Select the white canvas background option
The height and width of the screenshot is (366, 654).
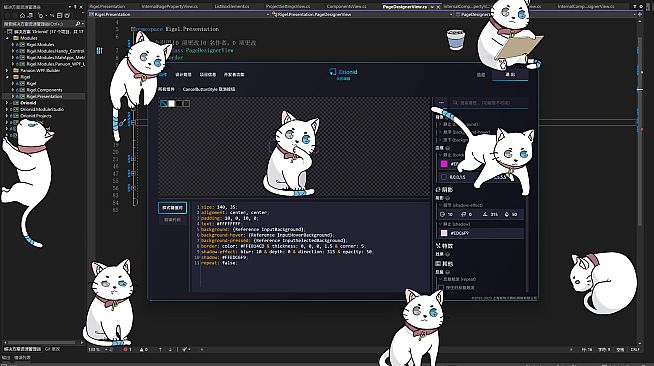coord(171,103)
